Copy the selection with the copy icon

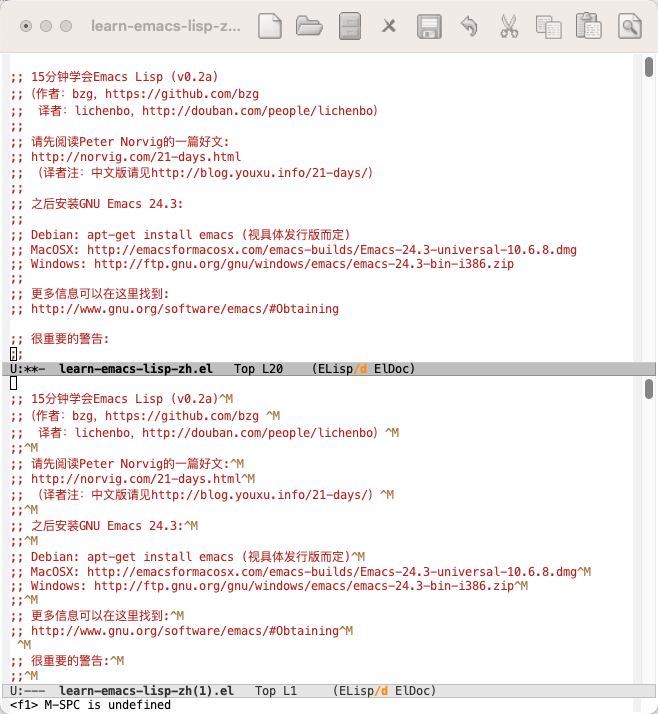point(548,27)
